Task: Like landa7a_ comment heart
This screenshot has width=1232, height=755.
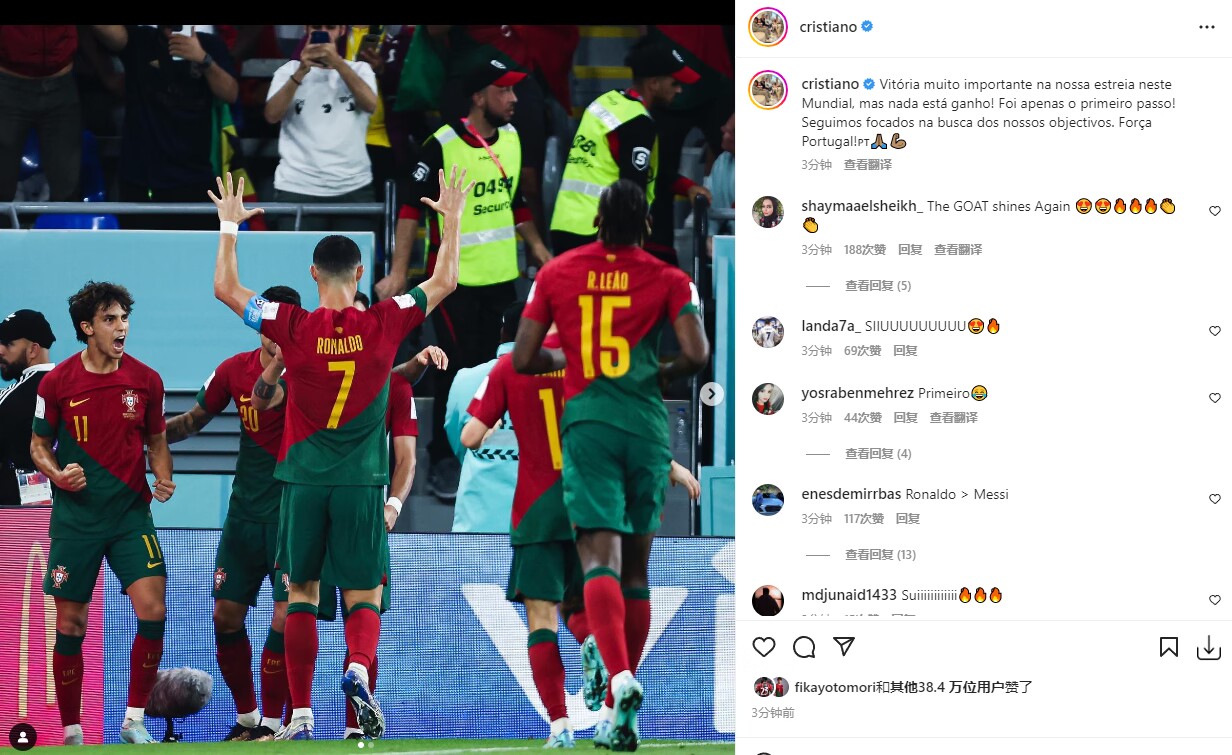Action: pos(1215,331)
